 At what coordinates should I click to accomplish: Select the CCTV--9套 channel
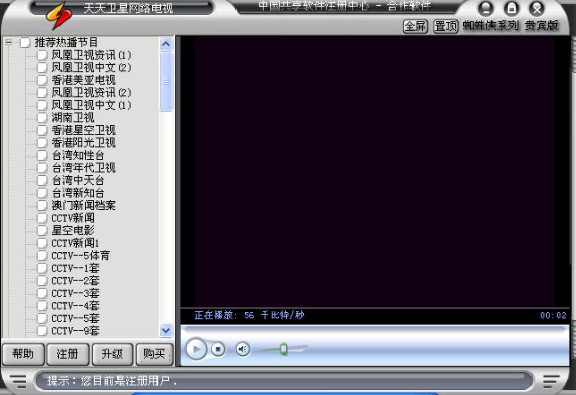pyautogui.click(x=75, y=331)
